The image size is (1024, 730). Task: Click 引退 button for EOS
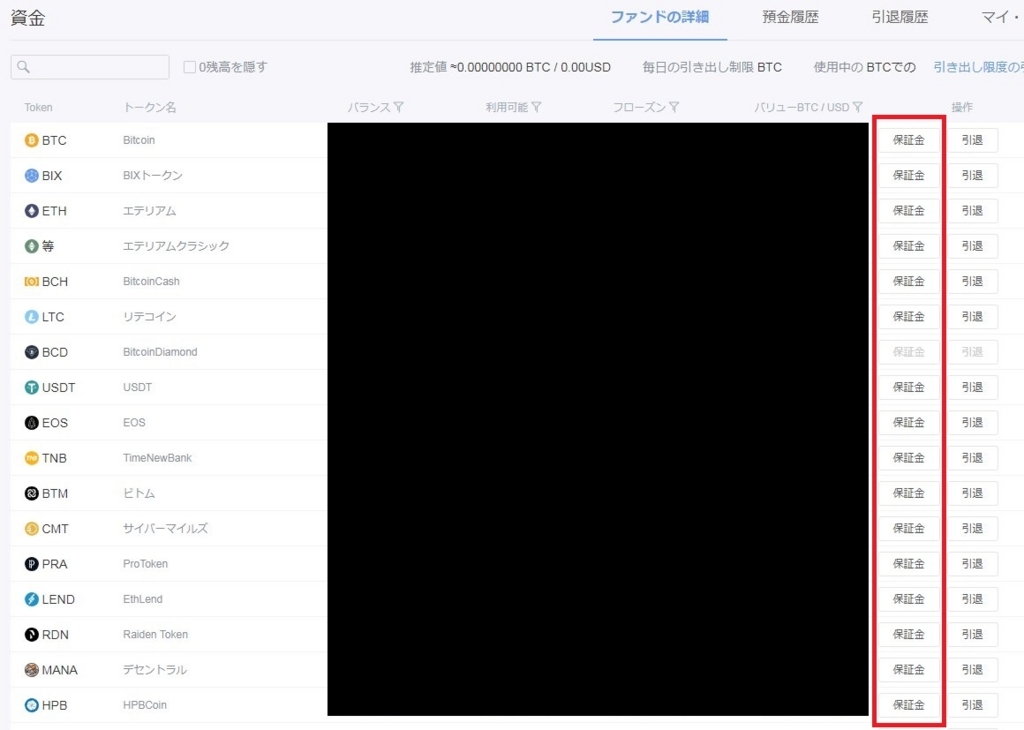click(x=972, y=422)
